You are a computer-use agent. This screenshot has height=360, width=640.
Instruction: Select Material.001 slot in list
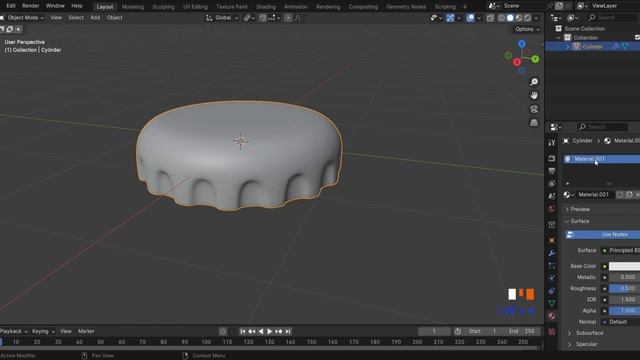tap(602, 159)
